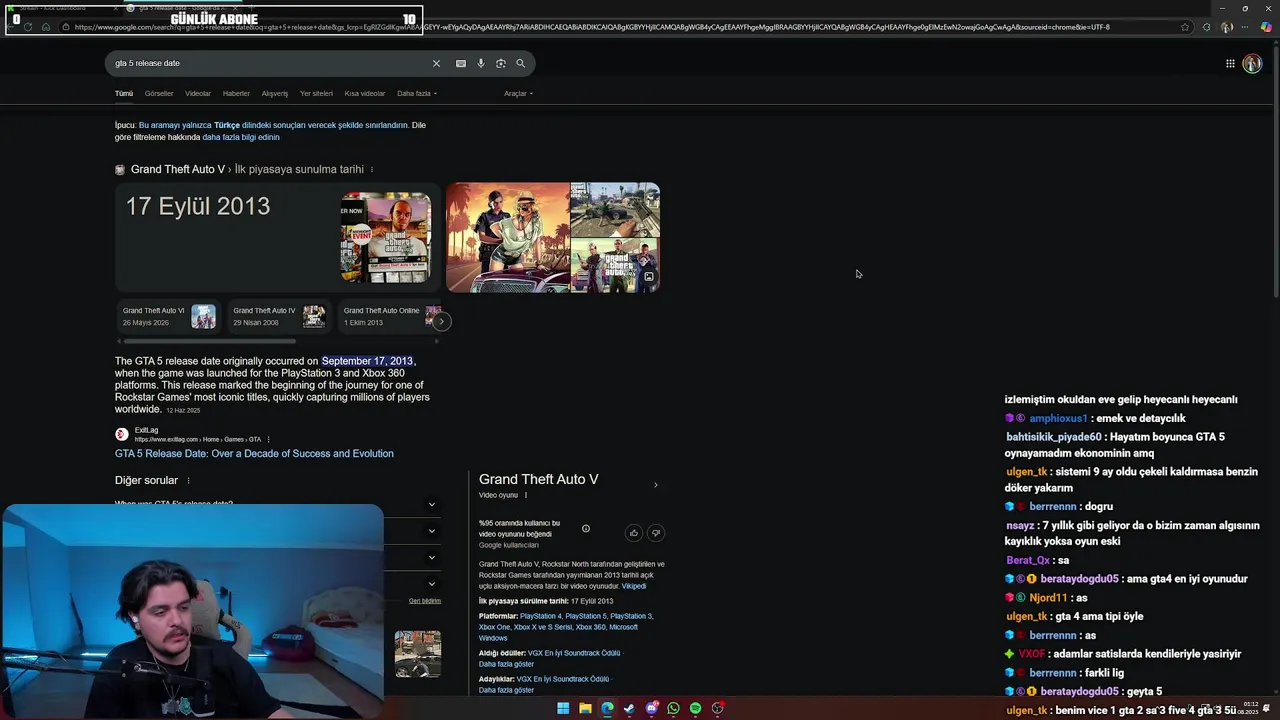Click the 17 Eylül 2013 date
The width and height of the screenshot is (1280, 720).
coord(198,206)
